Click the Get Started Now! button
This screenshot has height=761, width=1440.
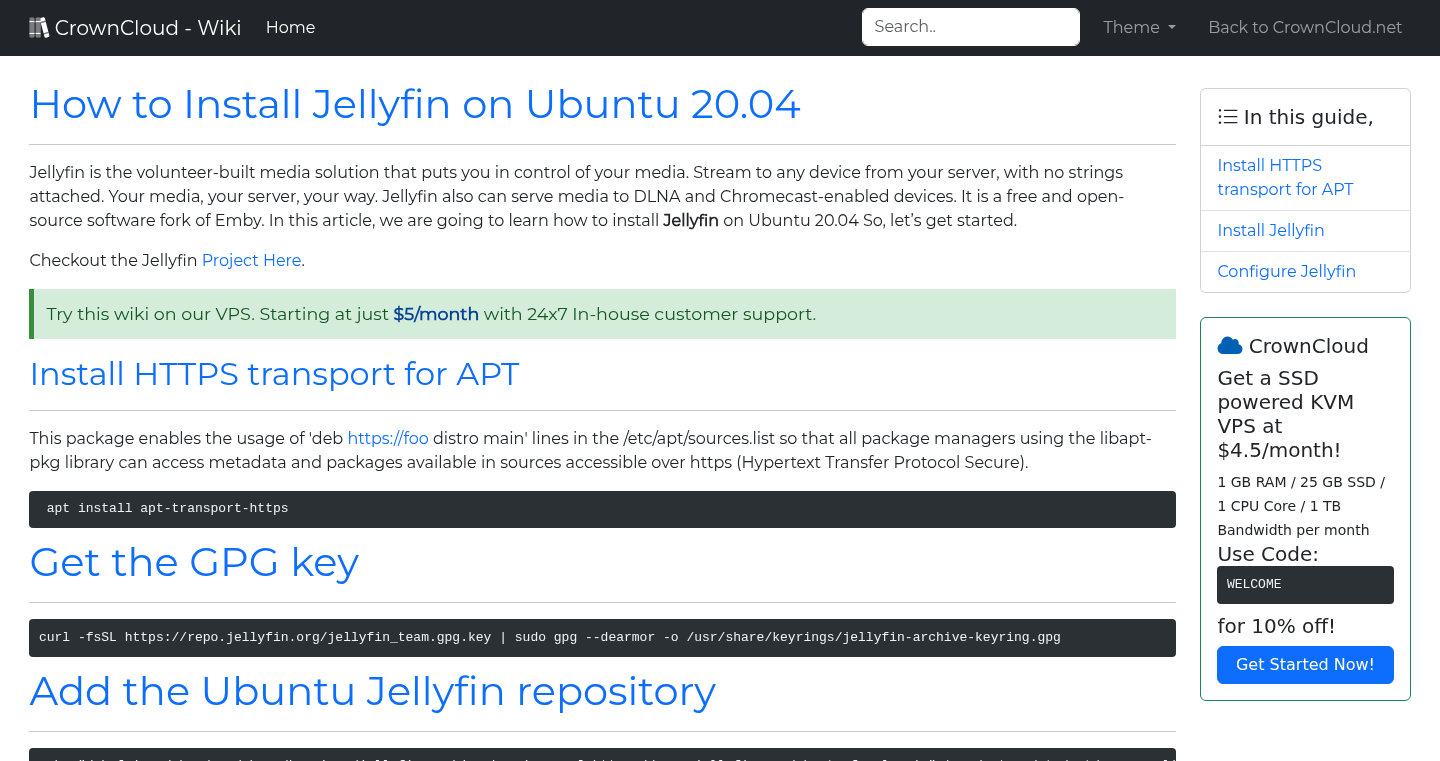click(1305, 665)
